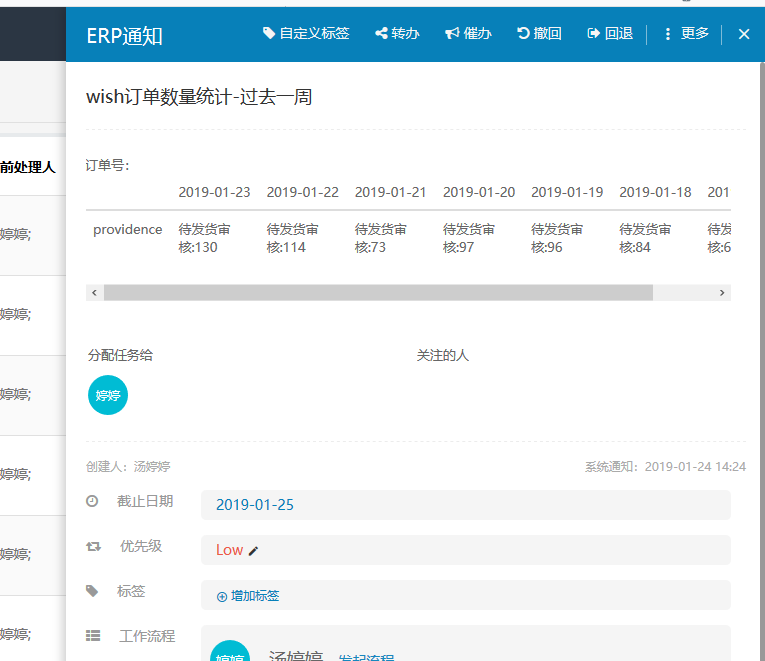Click the plus icon for 增加标签

(222, 596)
